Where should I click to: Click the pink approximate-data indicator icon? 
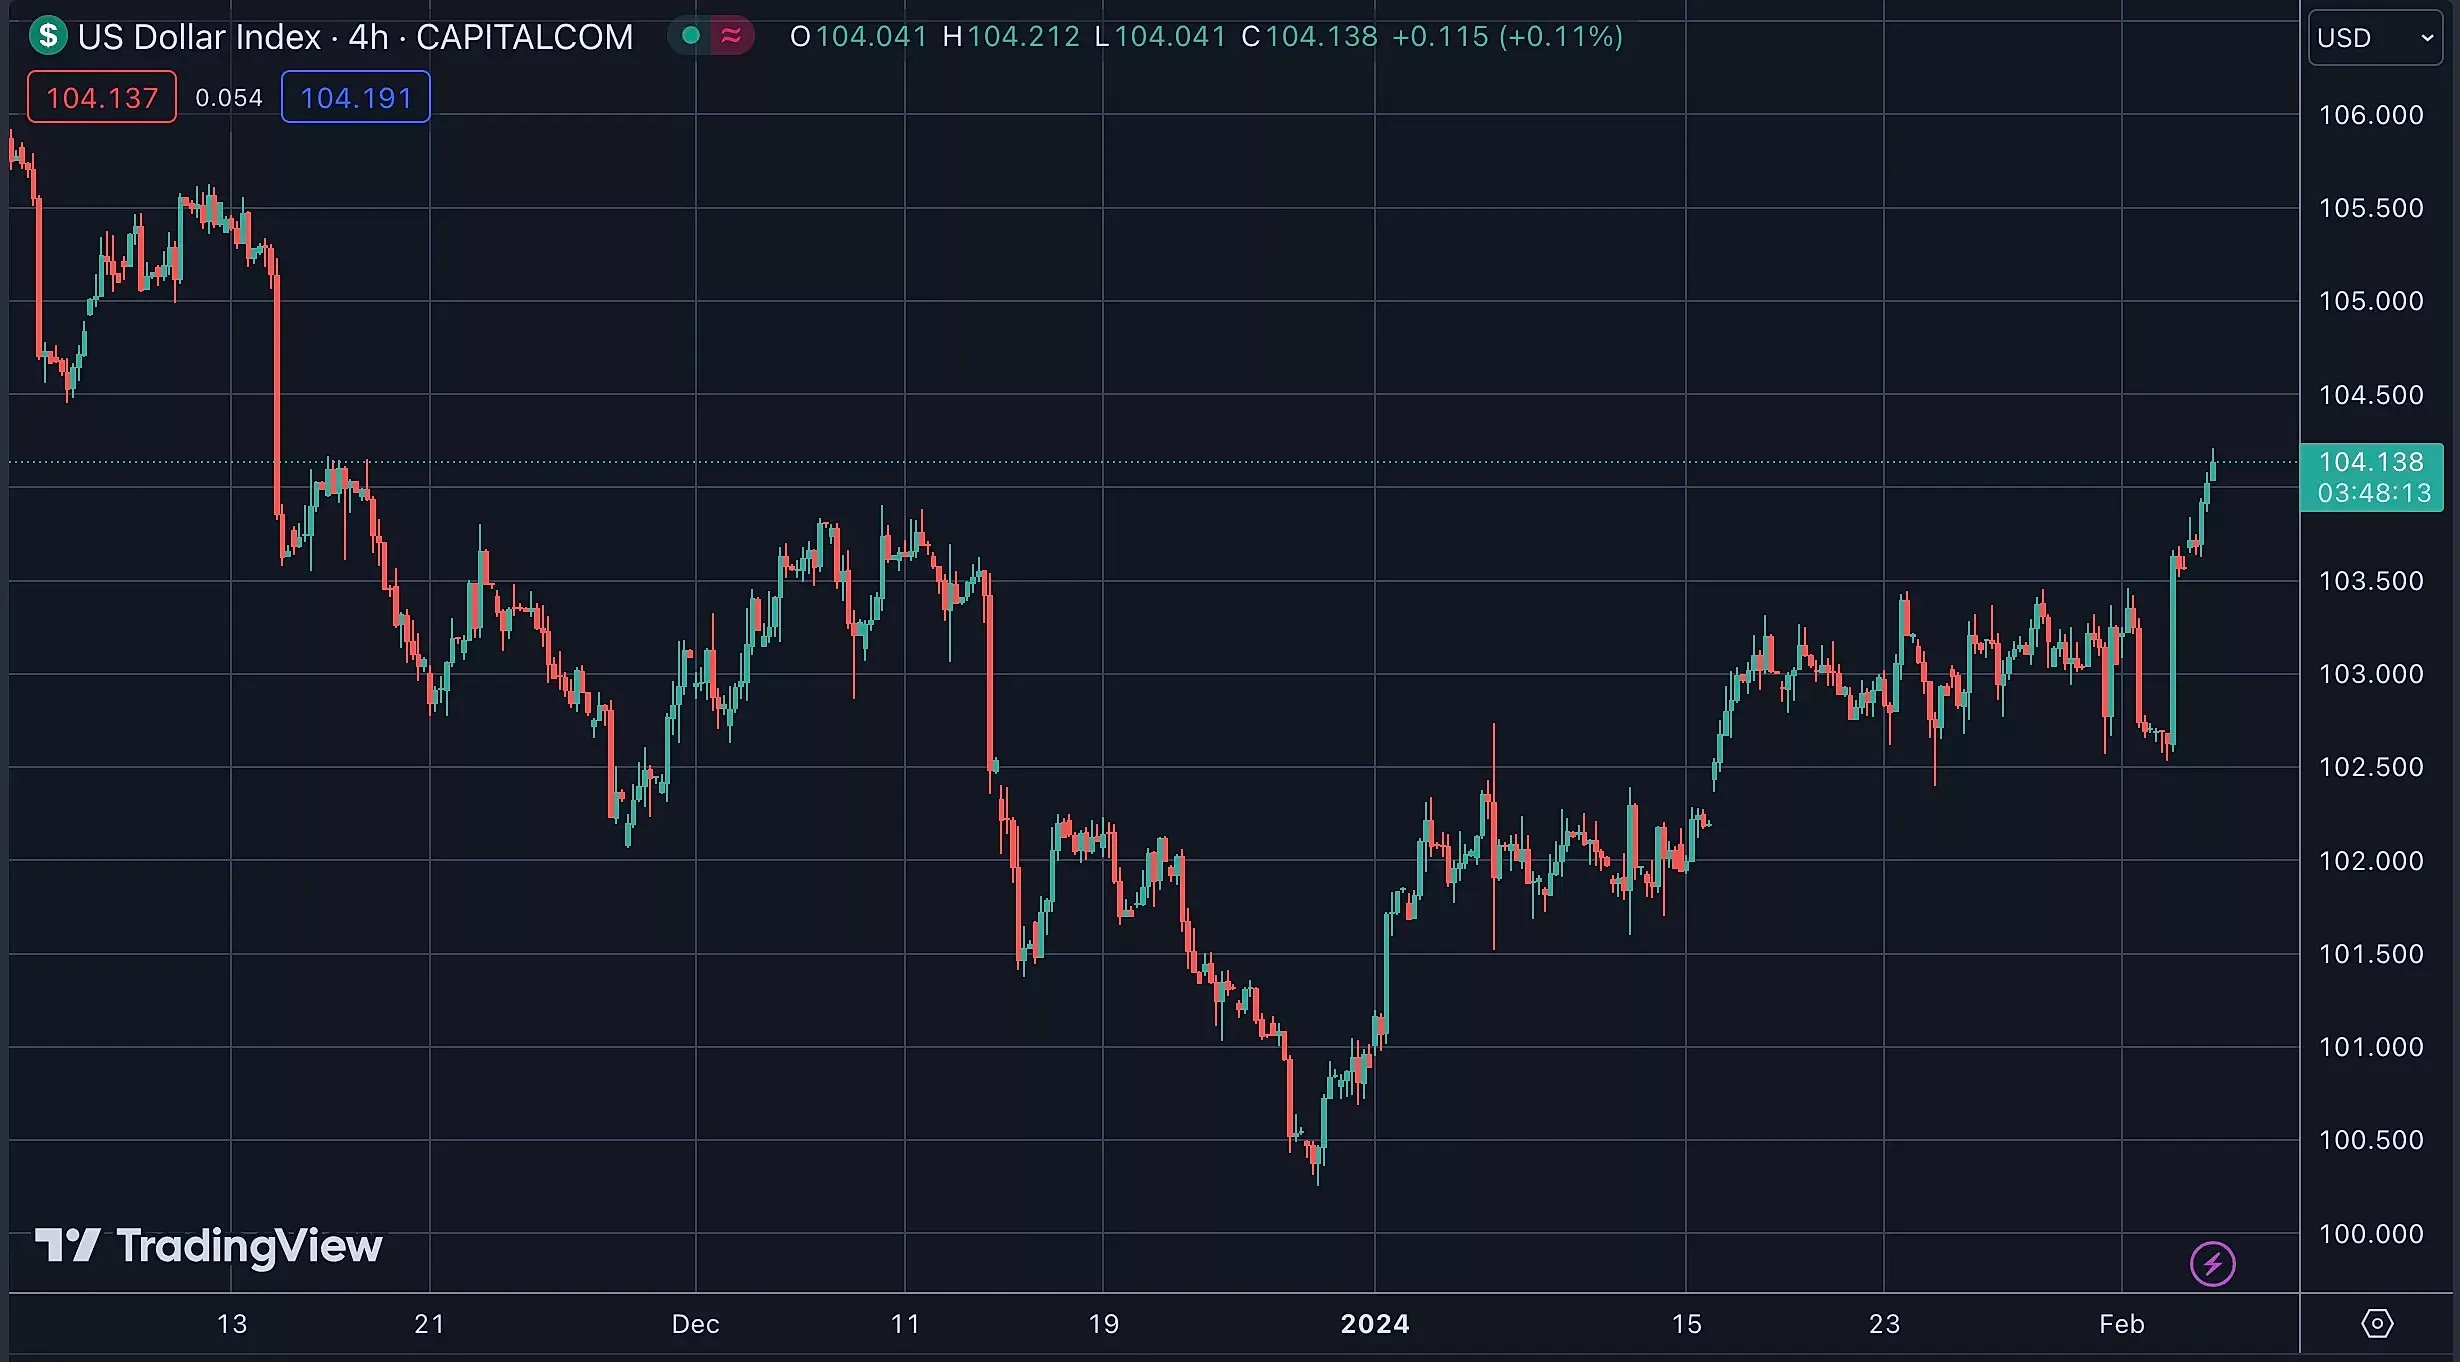click(731, 36)
